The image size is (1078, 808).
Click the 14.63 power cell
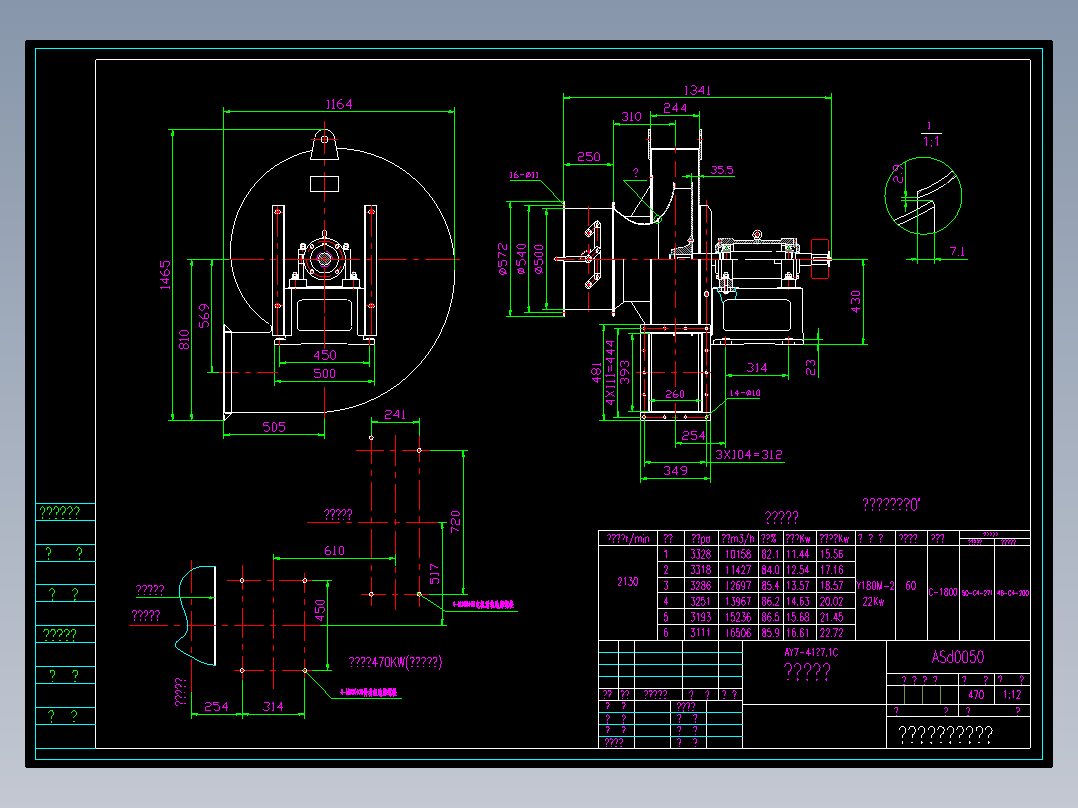click(x=798, y=602)
